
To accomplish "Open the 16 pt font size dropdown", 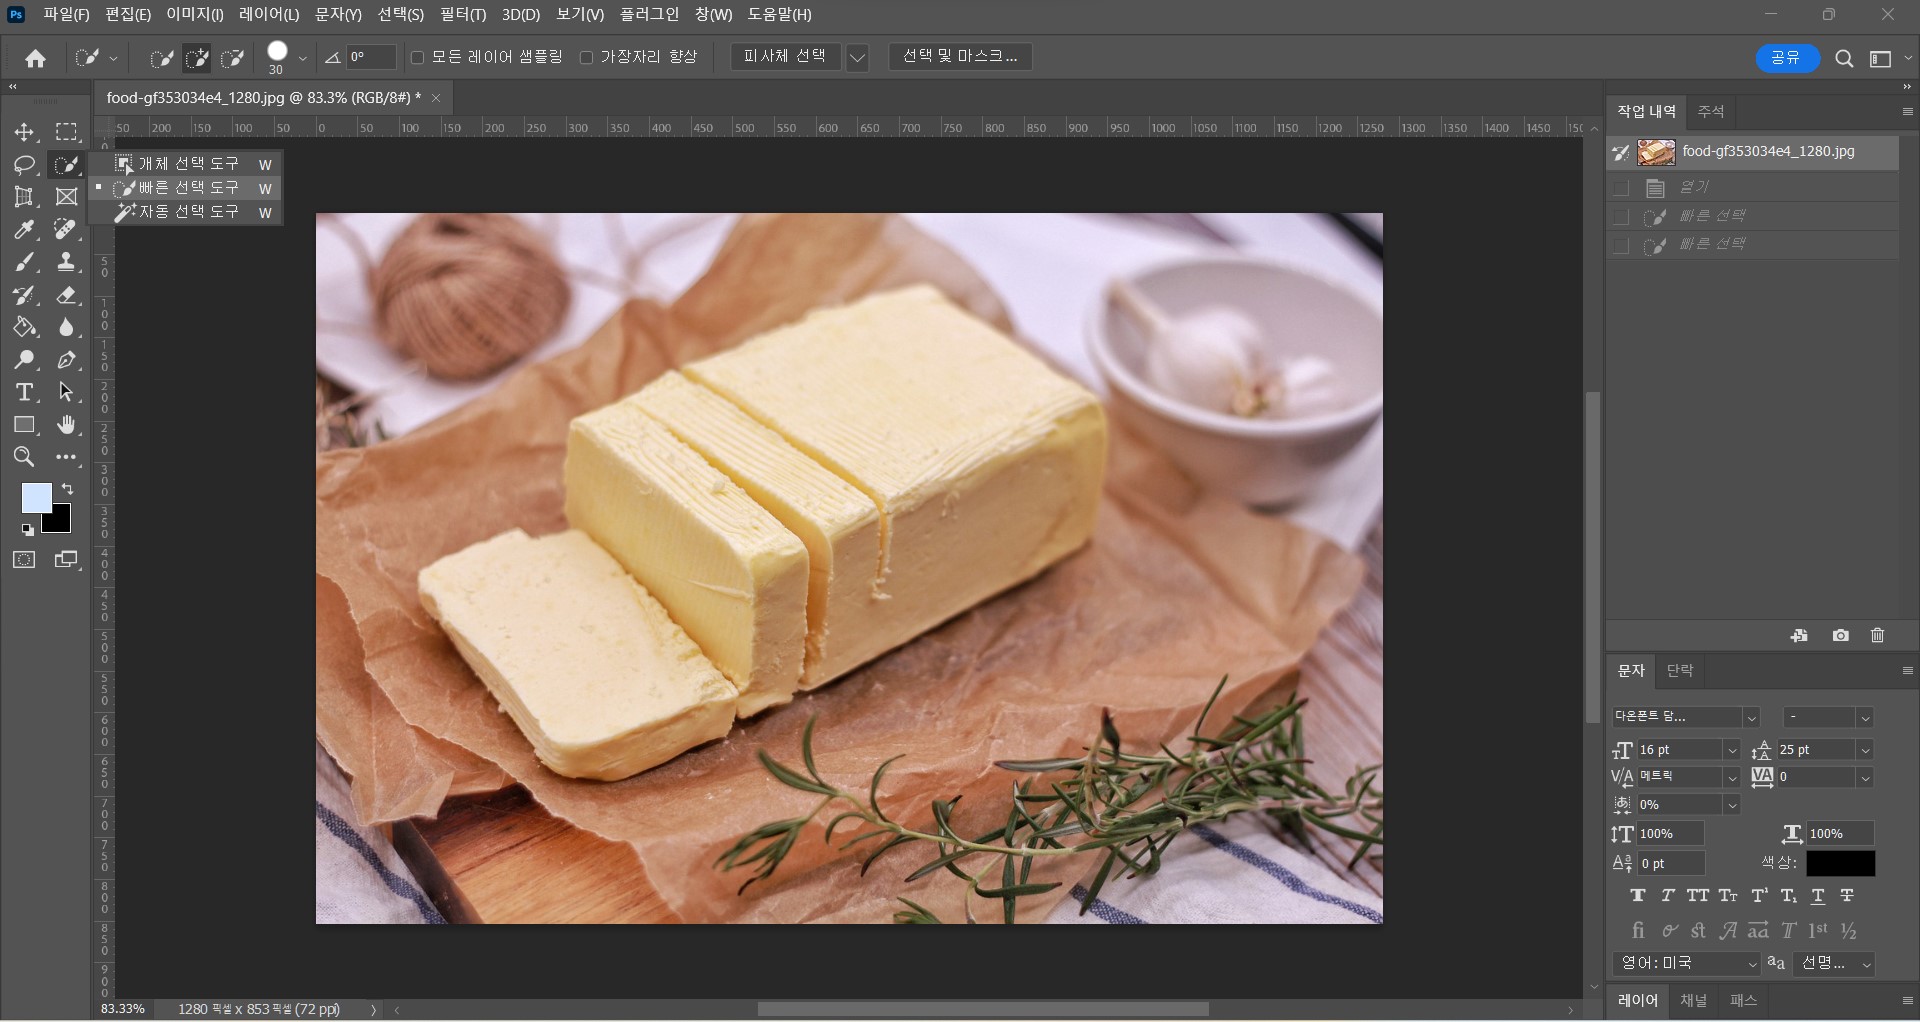I will pos(1732,750).
